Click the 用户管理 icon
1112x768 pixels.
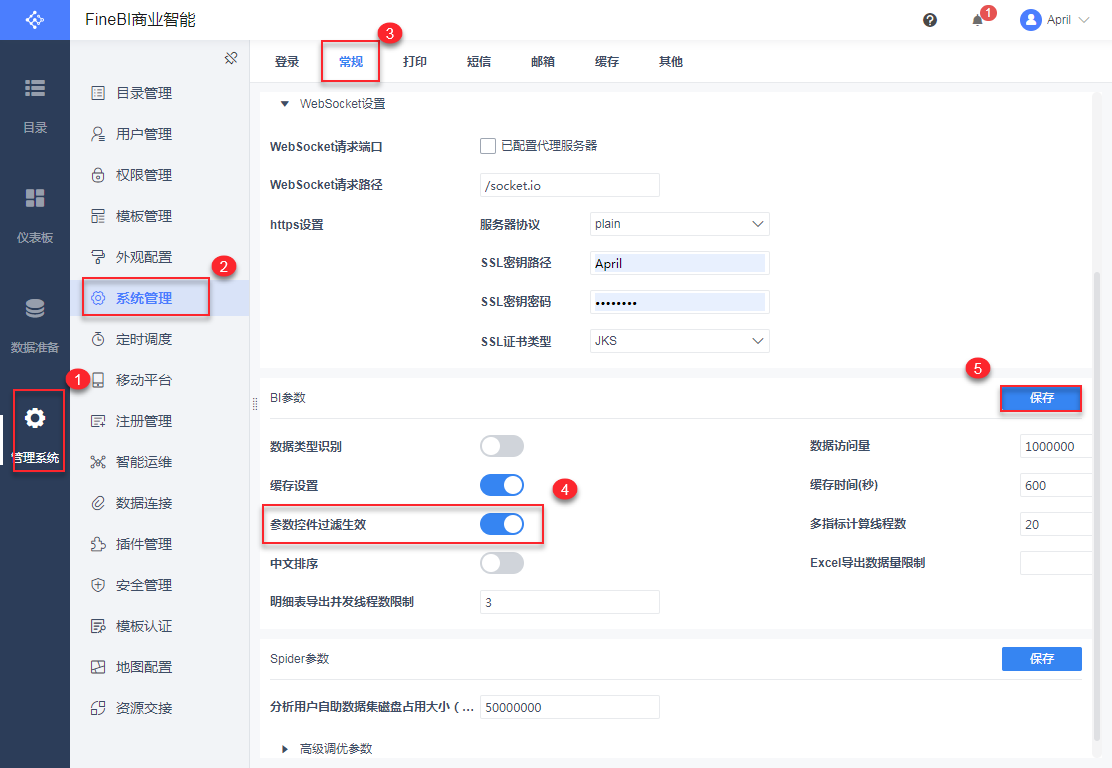(x=98, y=134)
